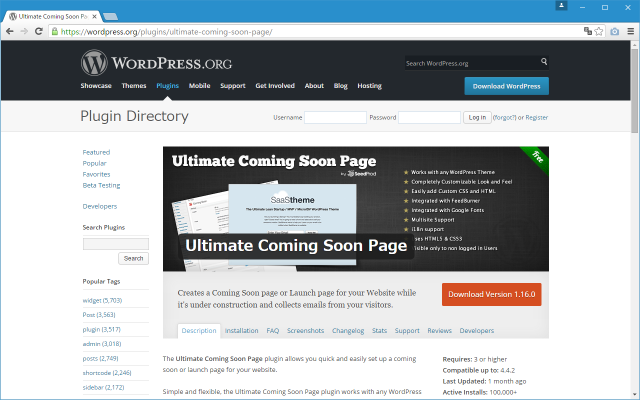Open About in main navigation
This screenshot has width=640, height=400.
[x=314, y=86]
